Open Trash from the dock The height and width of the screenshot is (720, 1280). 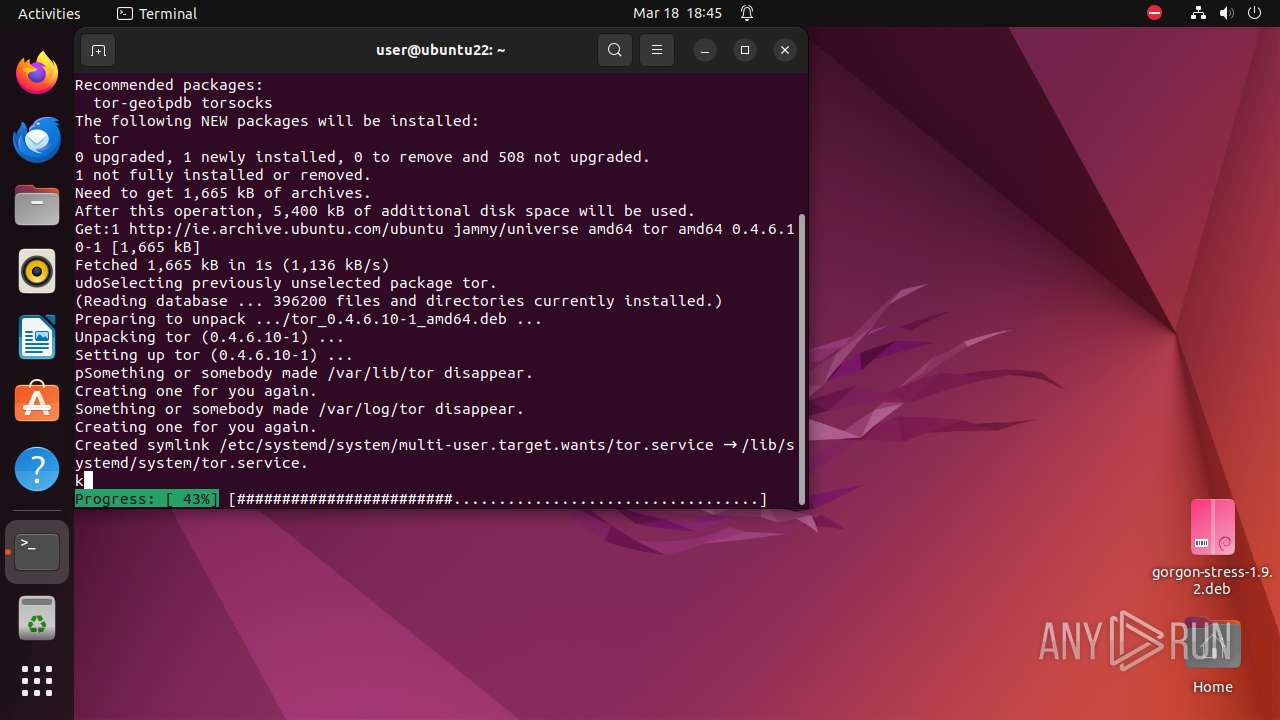(x=37, y=618)
